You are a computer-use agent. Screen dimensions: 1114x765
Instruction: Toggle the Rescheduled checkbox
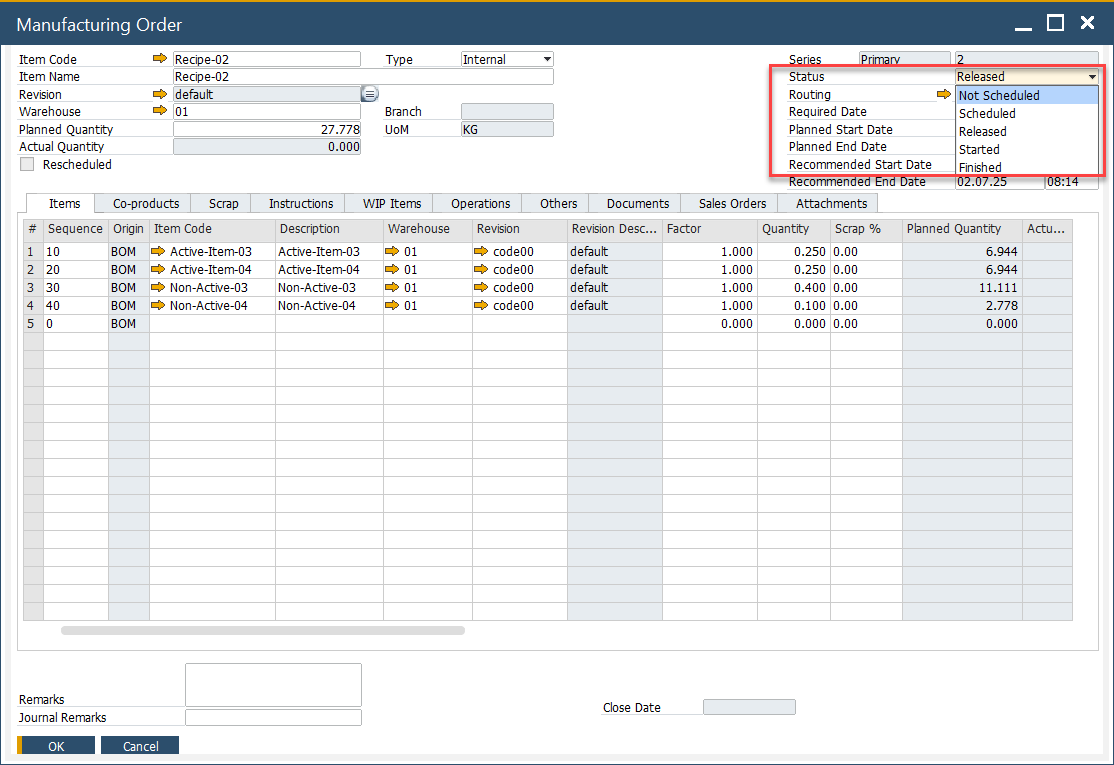pos(27,164)
